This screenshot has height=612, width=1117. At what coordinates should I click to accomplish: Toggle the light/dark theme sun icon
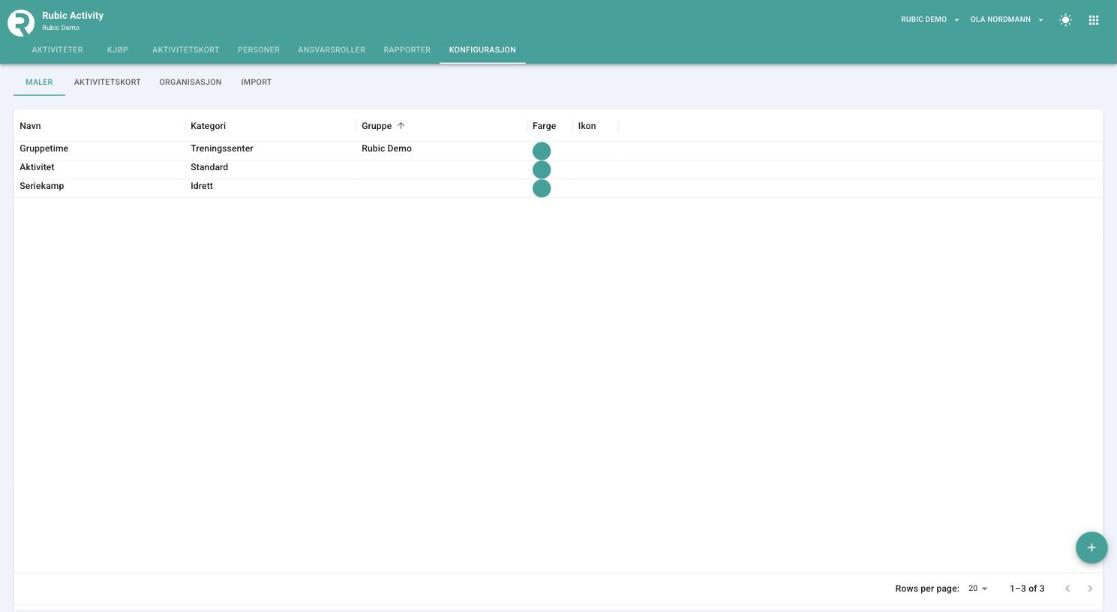1065,20
